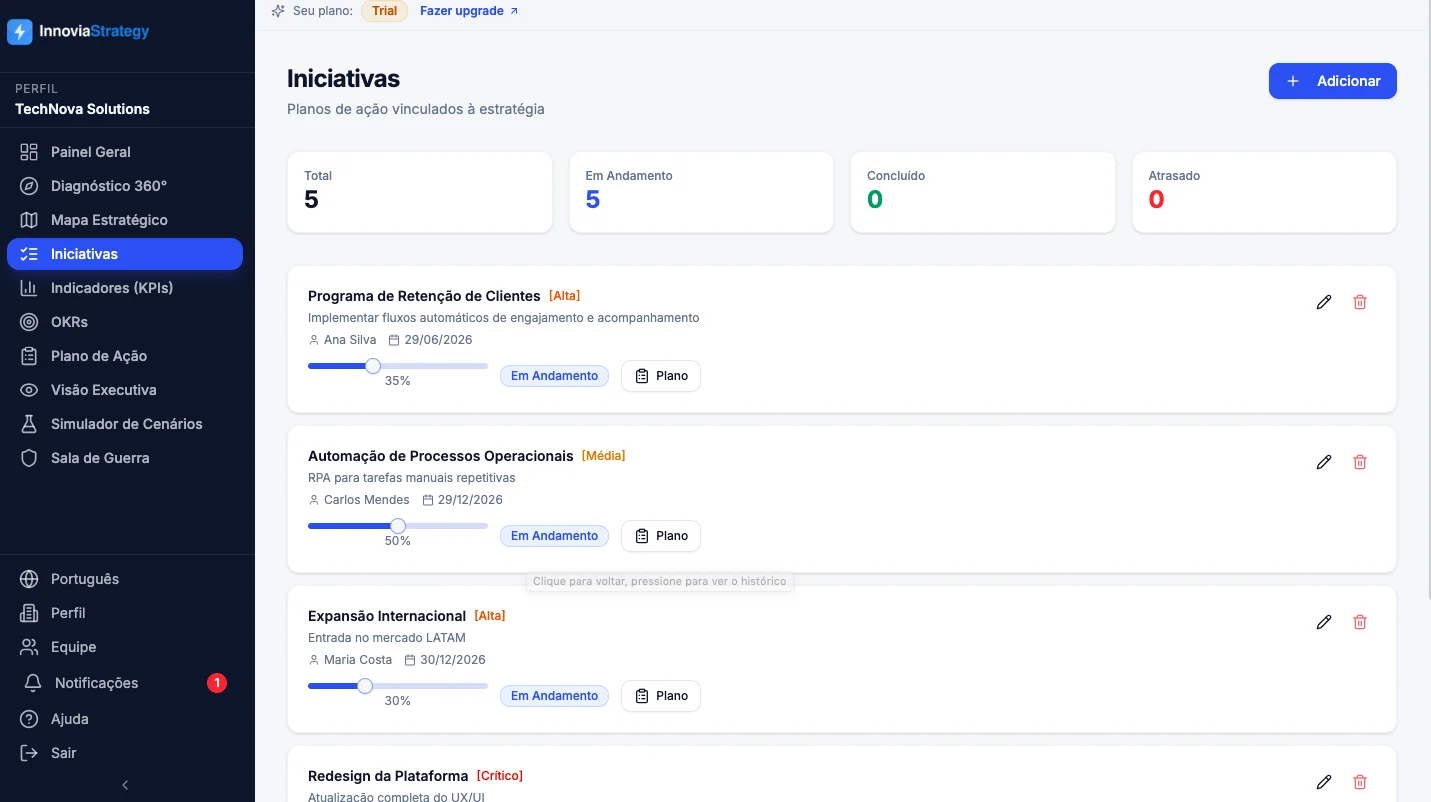Open Plano de Ação from sidebar
The height and width of the screenshot is (802, 1431).
125,356
